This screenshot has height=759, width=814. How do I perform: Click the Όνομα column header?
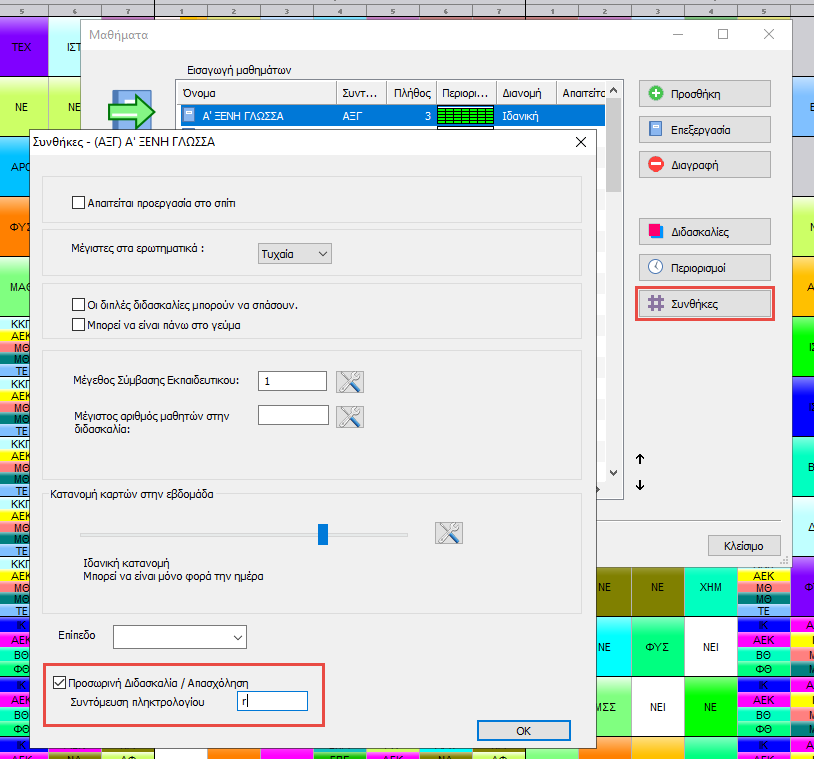click(256, 91)
